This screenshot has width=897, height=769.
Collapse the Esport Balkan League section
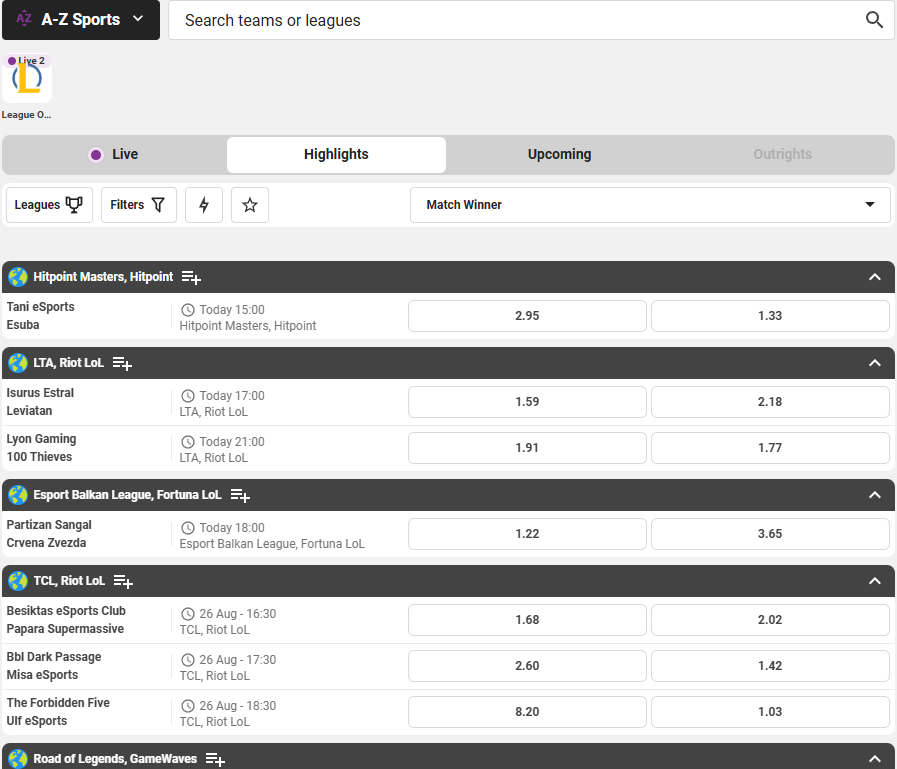pyautogui.click(x=874, y=495)
